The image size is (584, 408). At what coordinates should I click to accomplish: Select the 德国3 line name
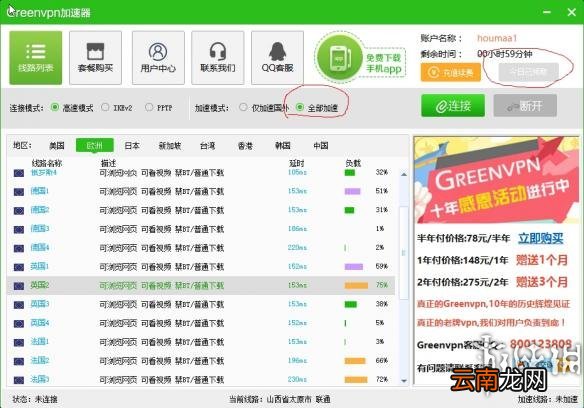[x=39, y=228]
